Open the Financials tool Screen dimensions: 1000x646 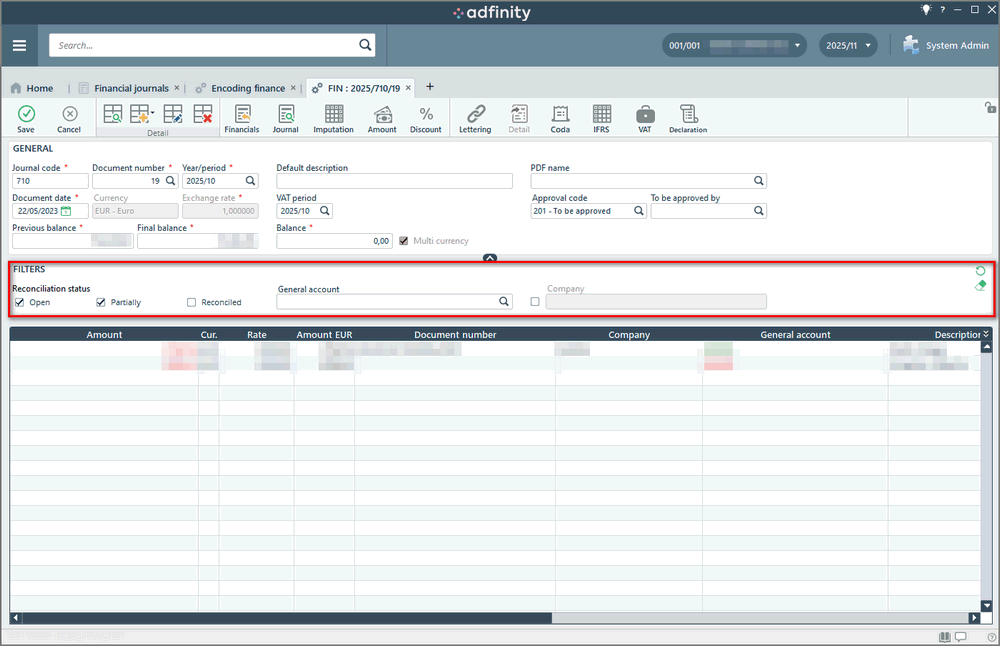coord(241,116)
